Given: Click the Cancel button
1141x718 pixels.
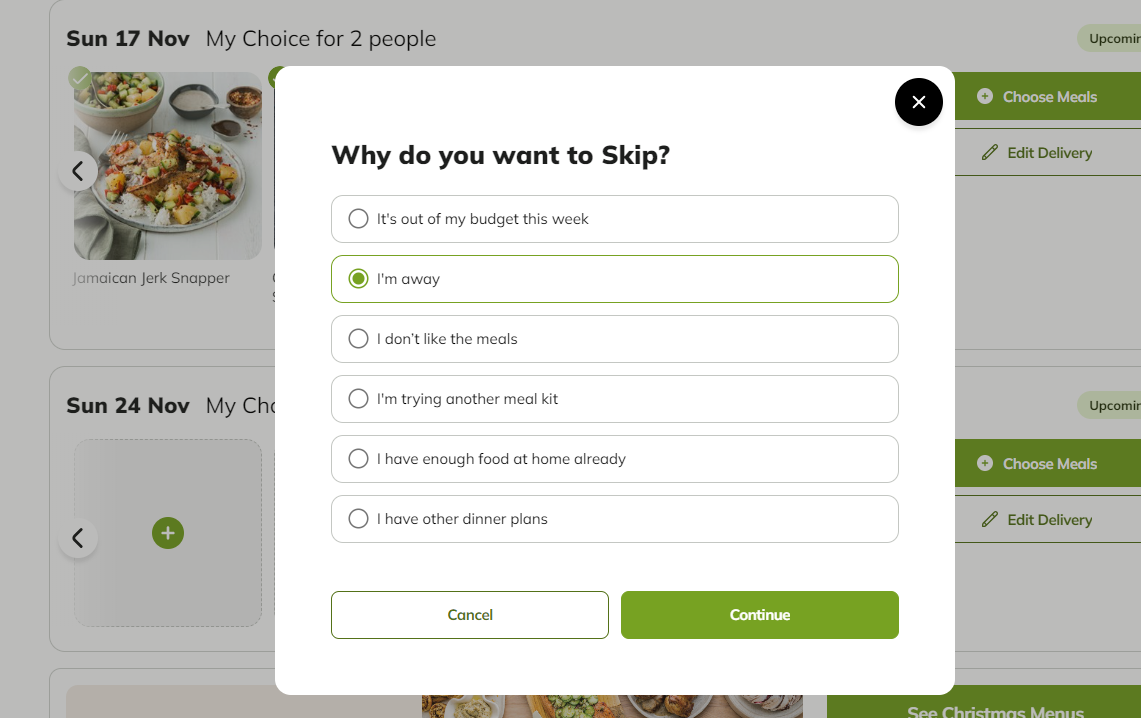Looking at the screenshot, I should point(469,615).
